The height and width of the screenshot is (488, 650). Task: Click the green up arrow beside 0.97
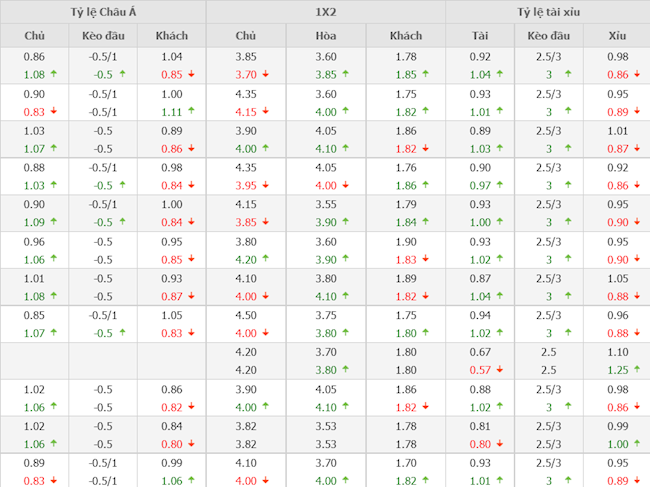506,186
